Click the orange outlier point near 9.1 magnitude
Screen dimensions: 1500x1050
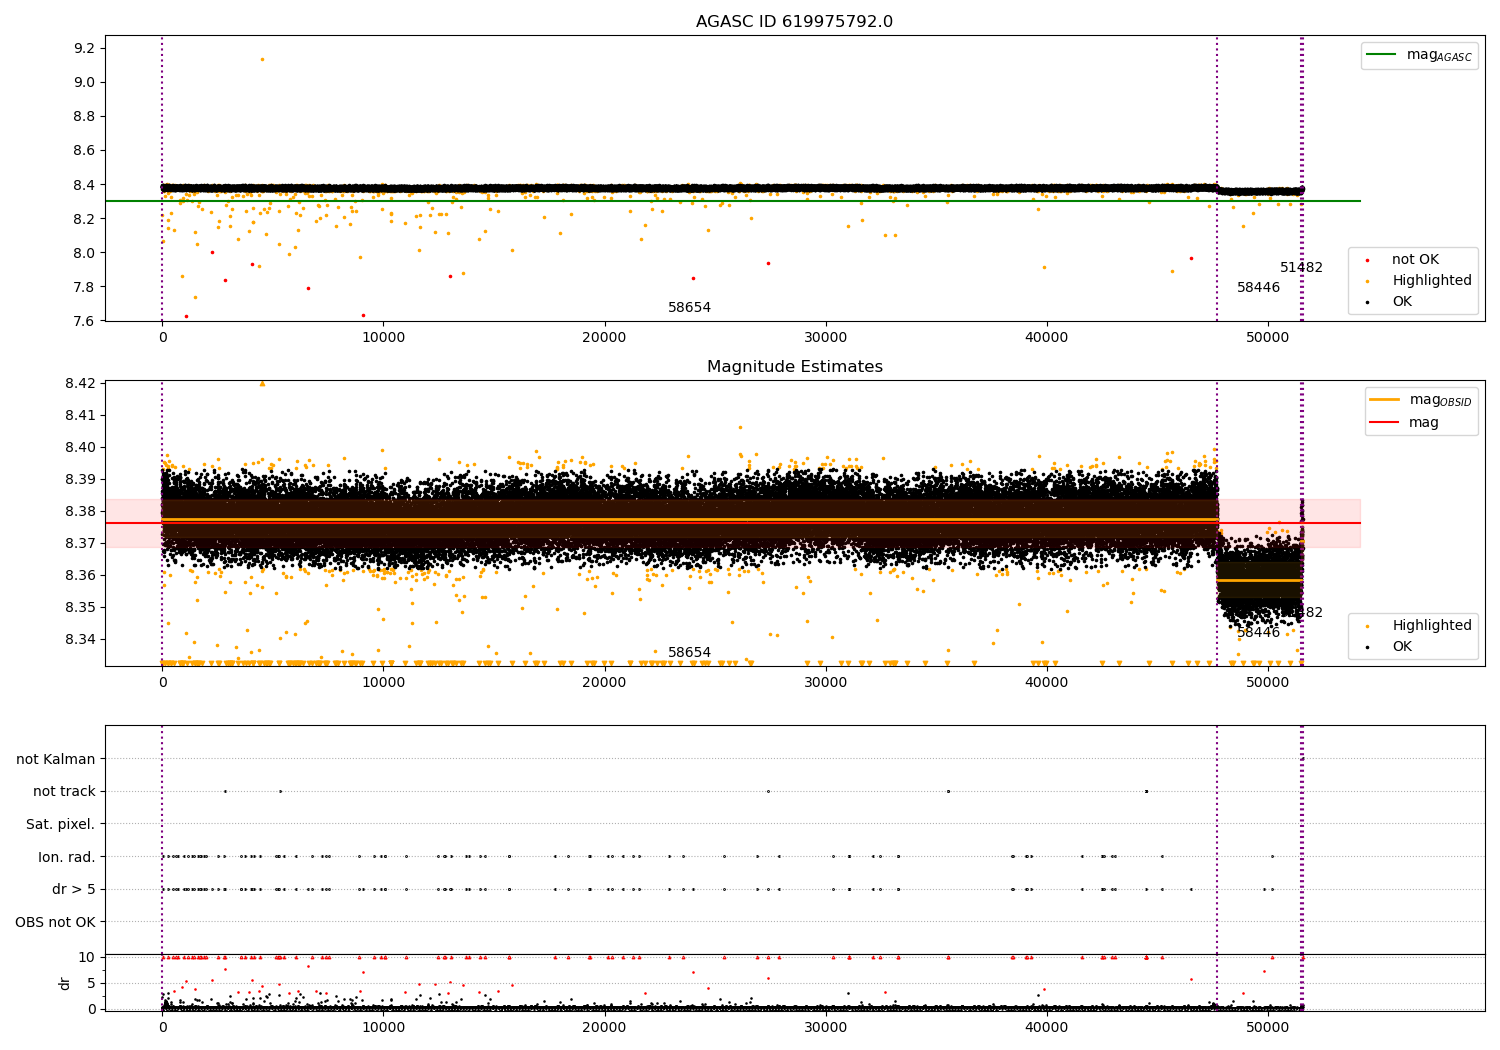(x=262, y=59)
